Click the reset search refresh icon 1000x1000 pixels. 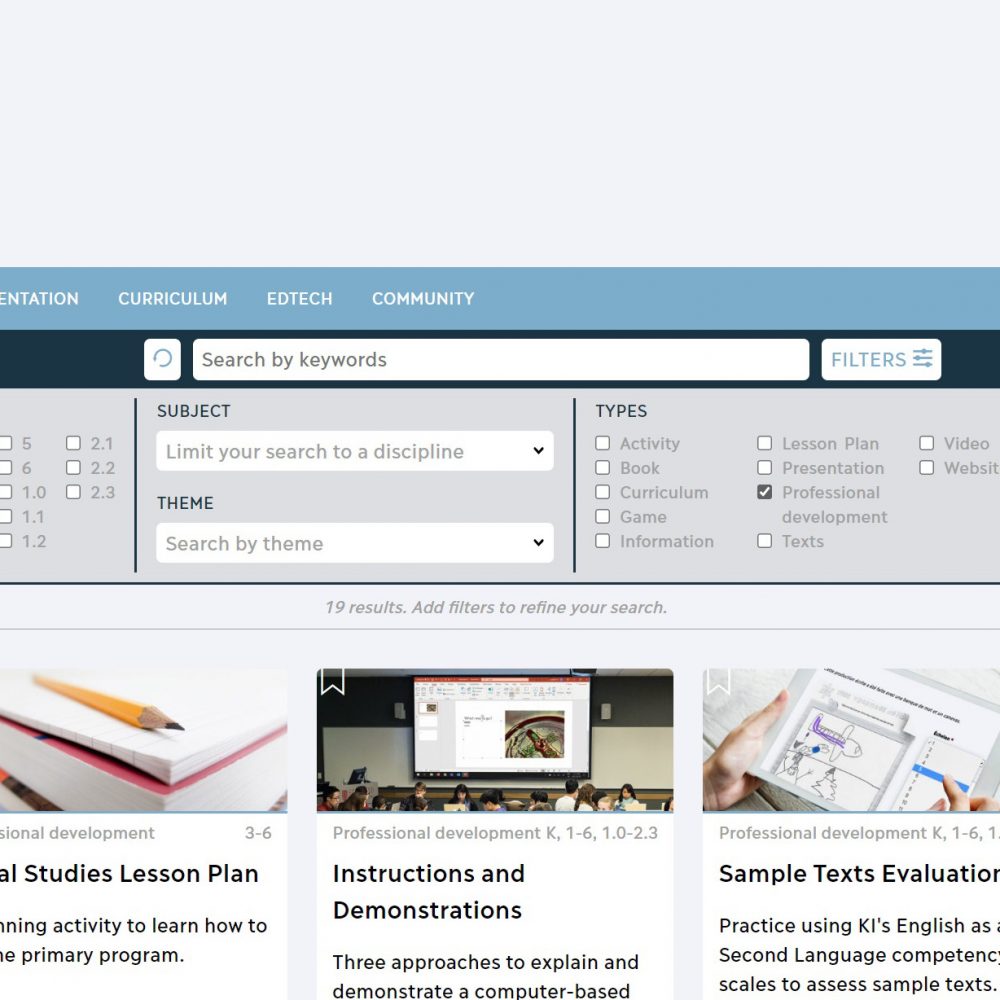[162, 359]
